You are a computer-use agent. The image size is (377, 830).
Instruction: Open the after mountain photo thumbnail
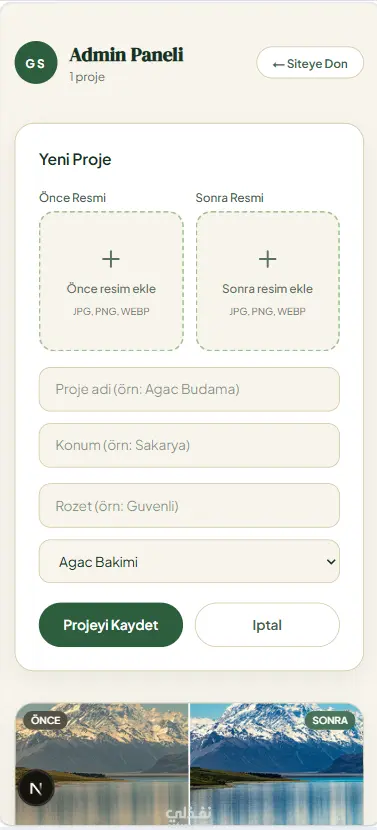[x=277, y=764]
